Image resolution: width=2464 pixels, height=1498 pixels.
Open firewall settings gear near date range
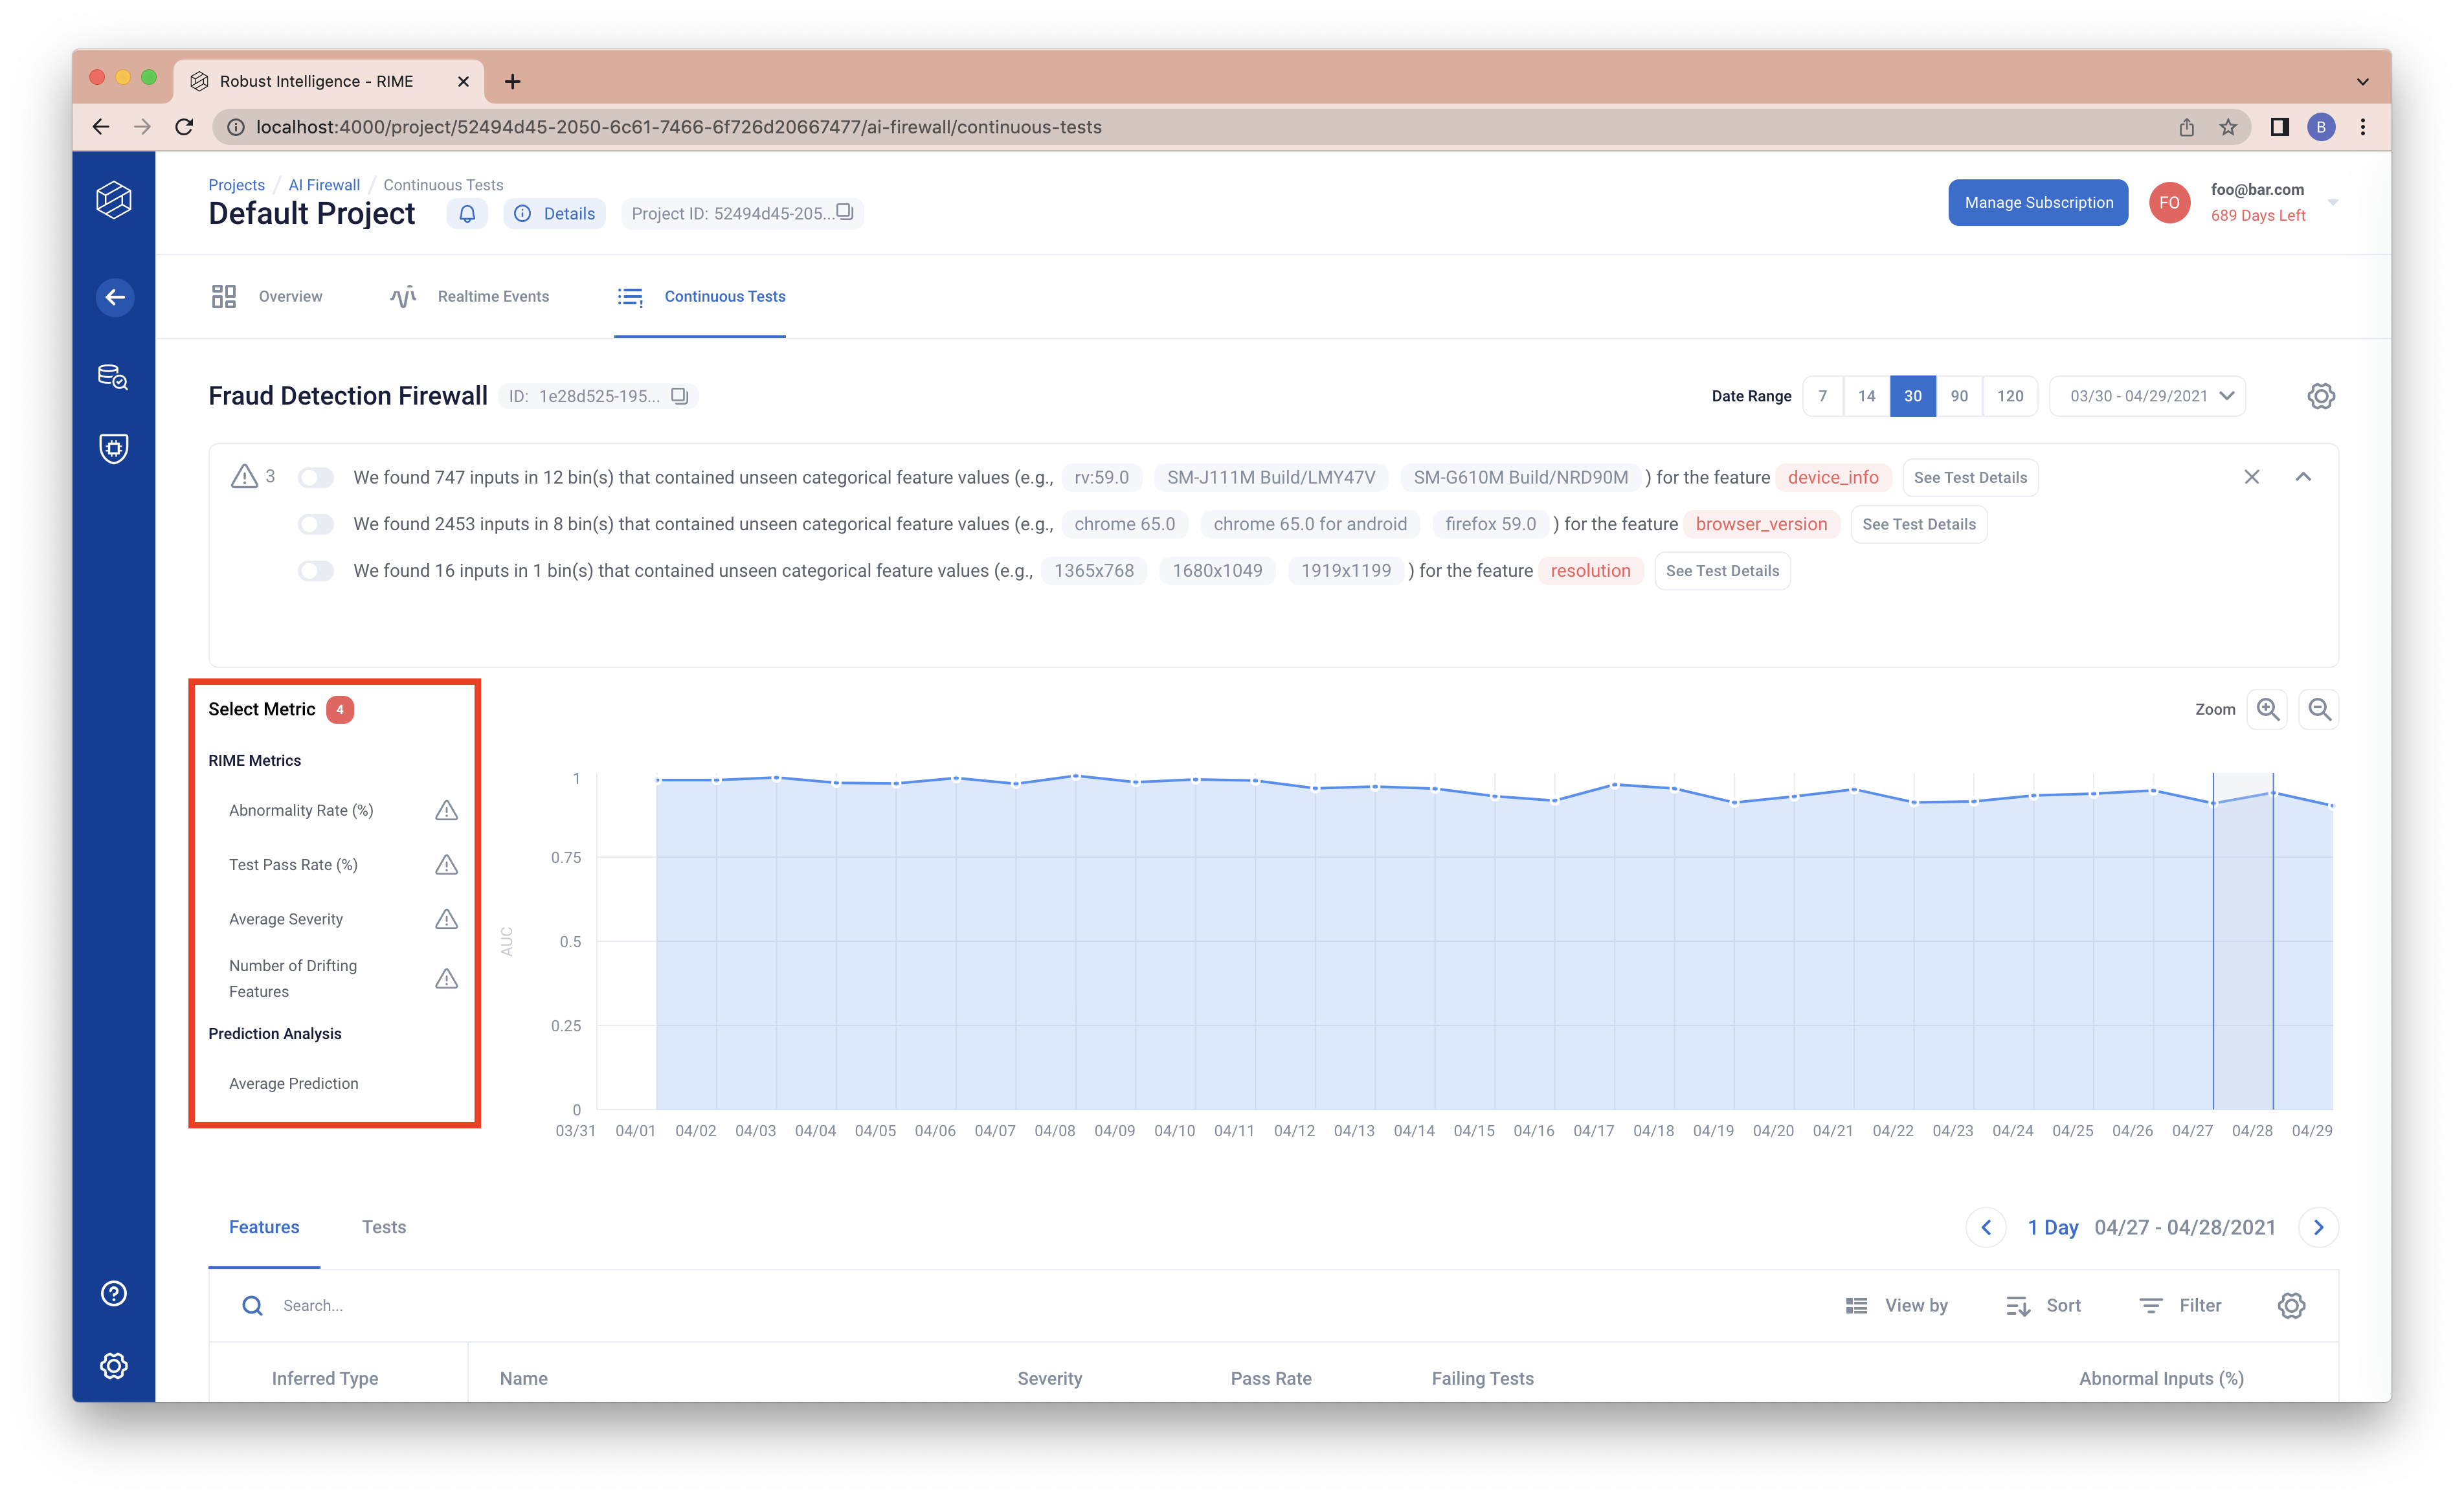coord(2321,396)
